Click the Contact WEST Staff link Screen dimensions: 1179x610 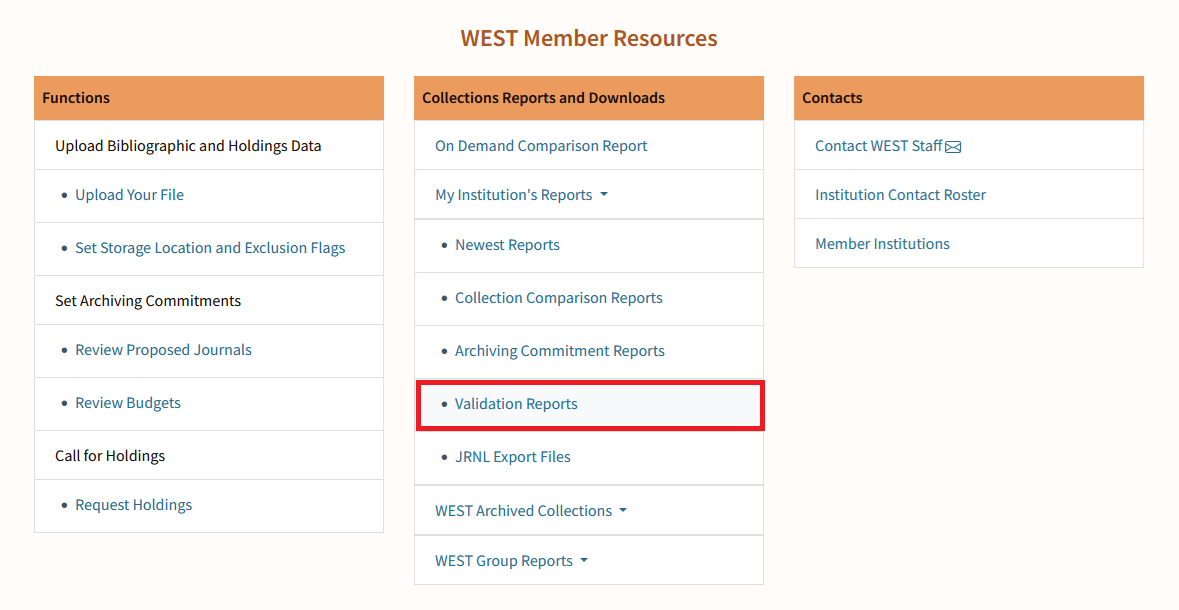pyautogui.click(x=878, y=146)
